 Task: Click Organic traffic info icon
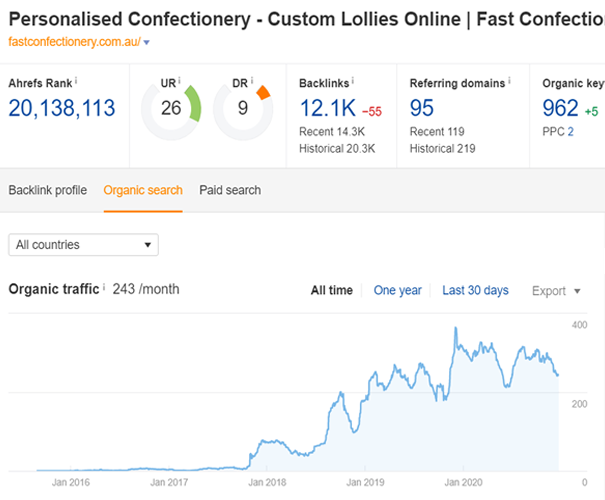click(104, 287)
